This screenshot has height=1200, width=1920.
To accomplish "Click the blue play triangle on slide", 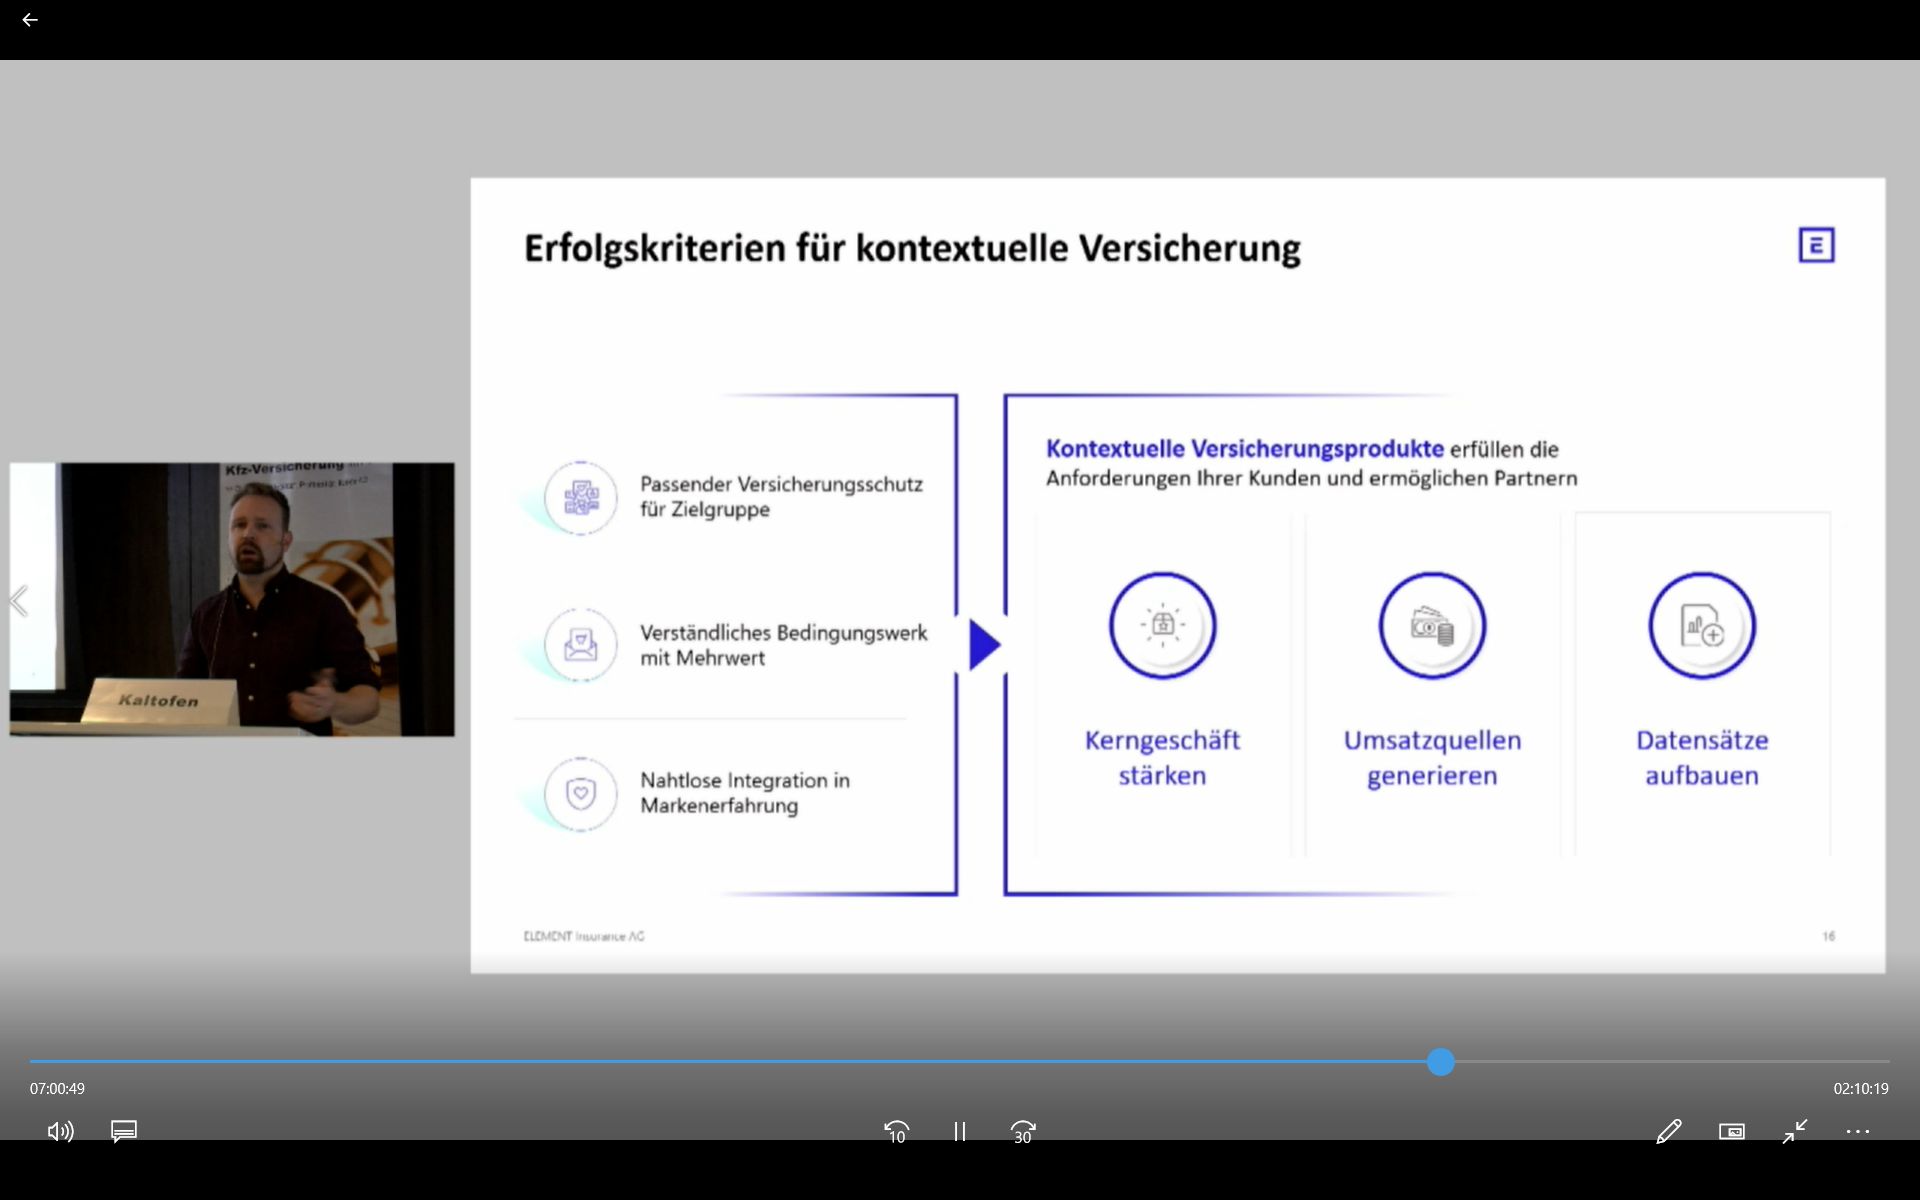I will (983, 645).
